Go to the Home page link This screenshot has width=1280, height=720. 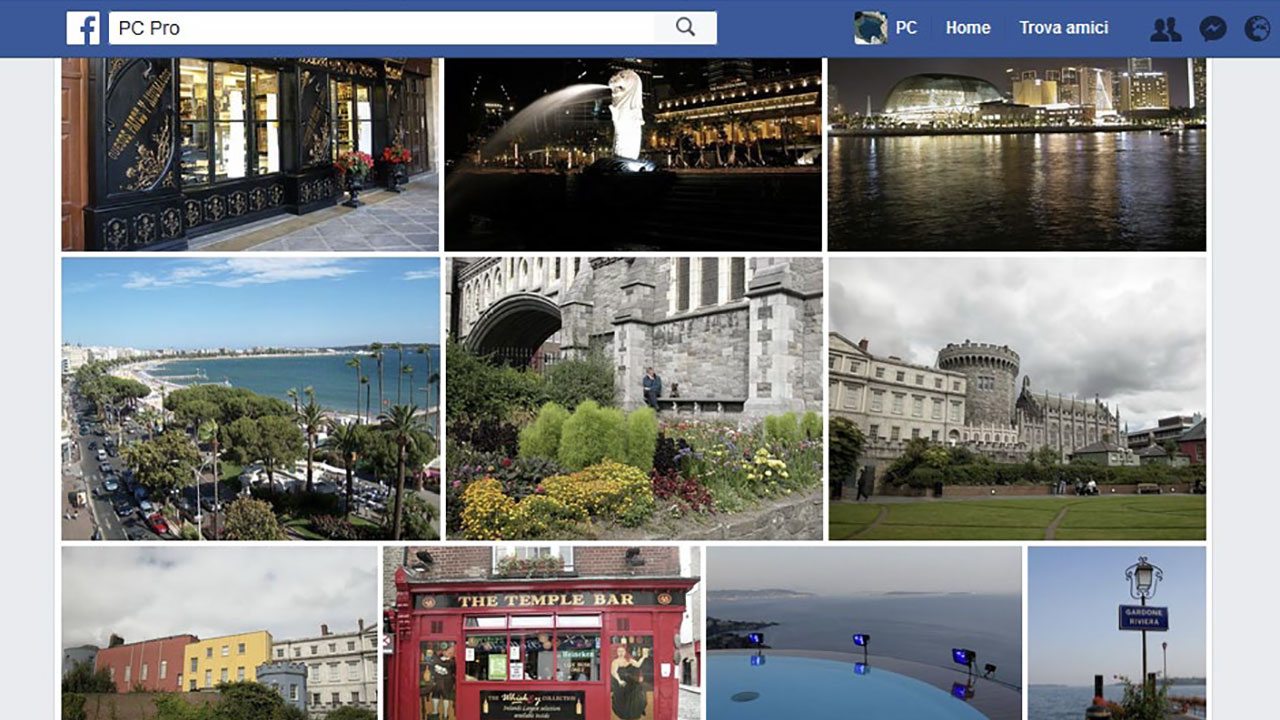coord(967,28)
